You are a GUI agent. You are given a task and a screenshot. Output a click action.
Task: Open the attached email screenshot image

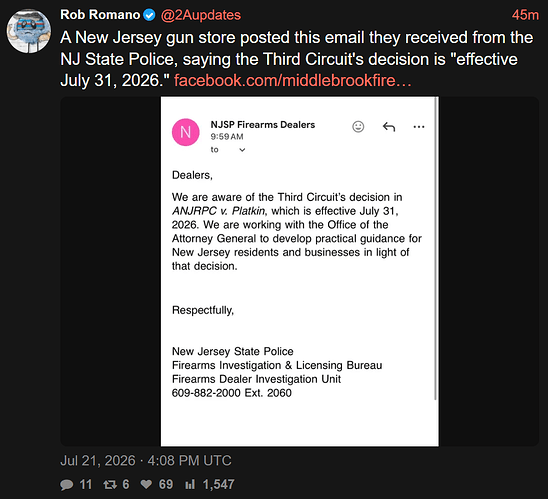click(x=300, y=271)
